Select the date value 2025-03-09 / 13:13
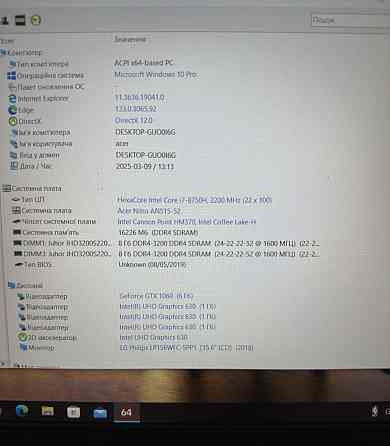Screen dimensions: 390x446 tap(145, 166)
